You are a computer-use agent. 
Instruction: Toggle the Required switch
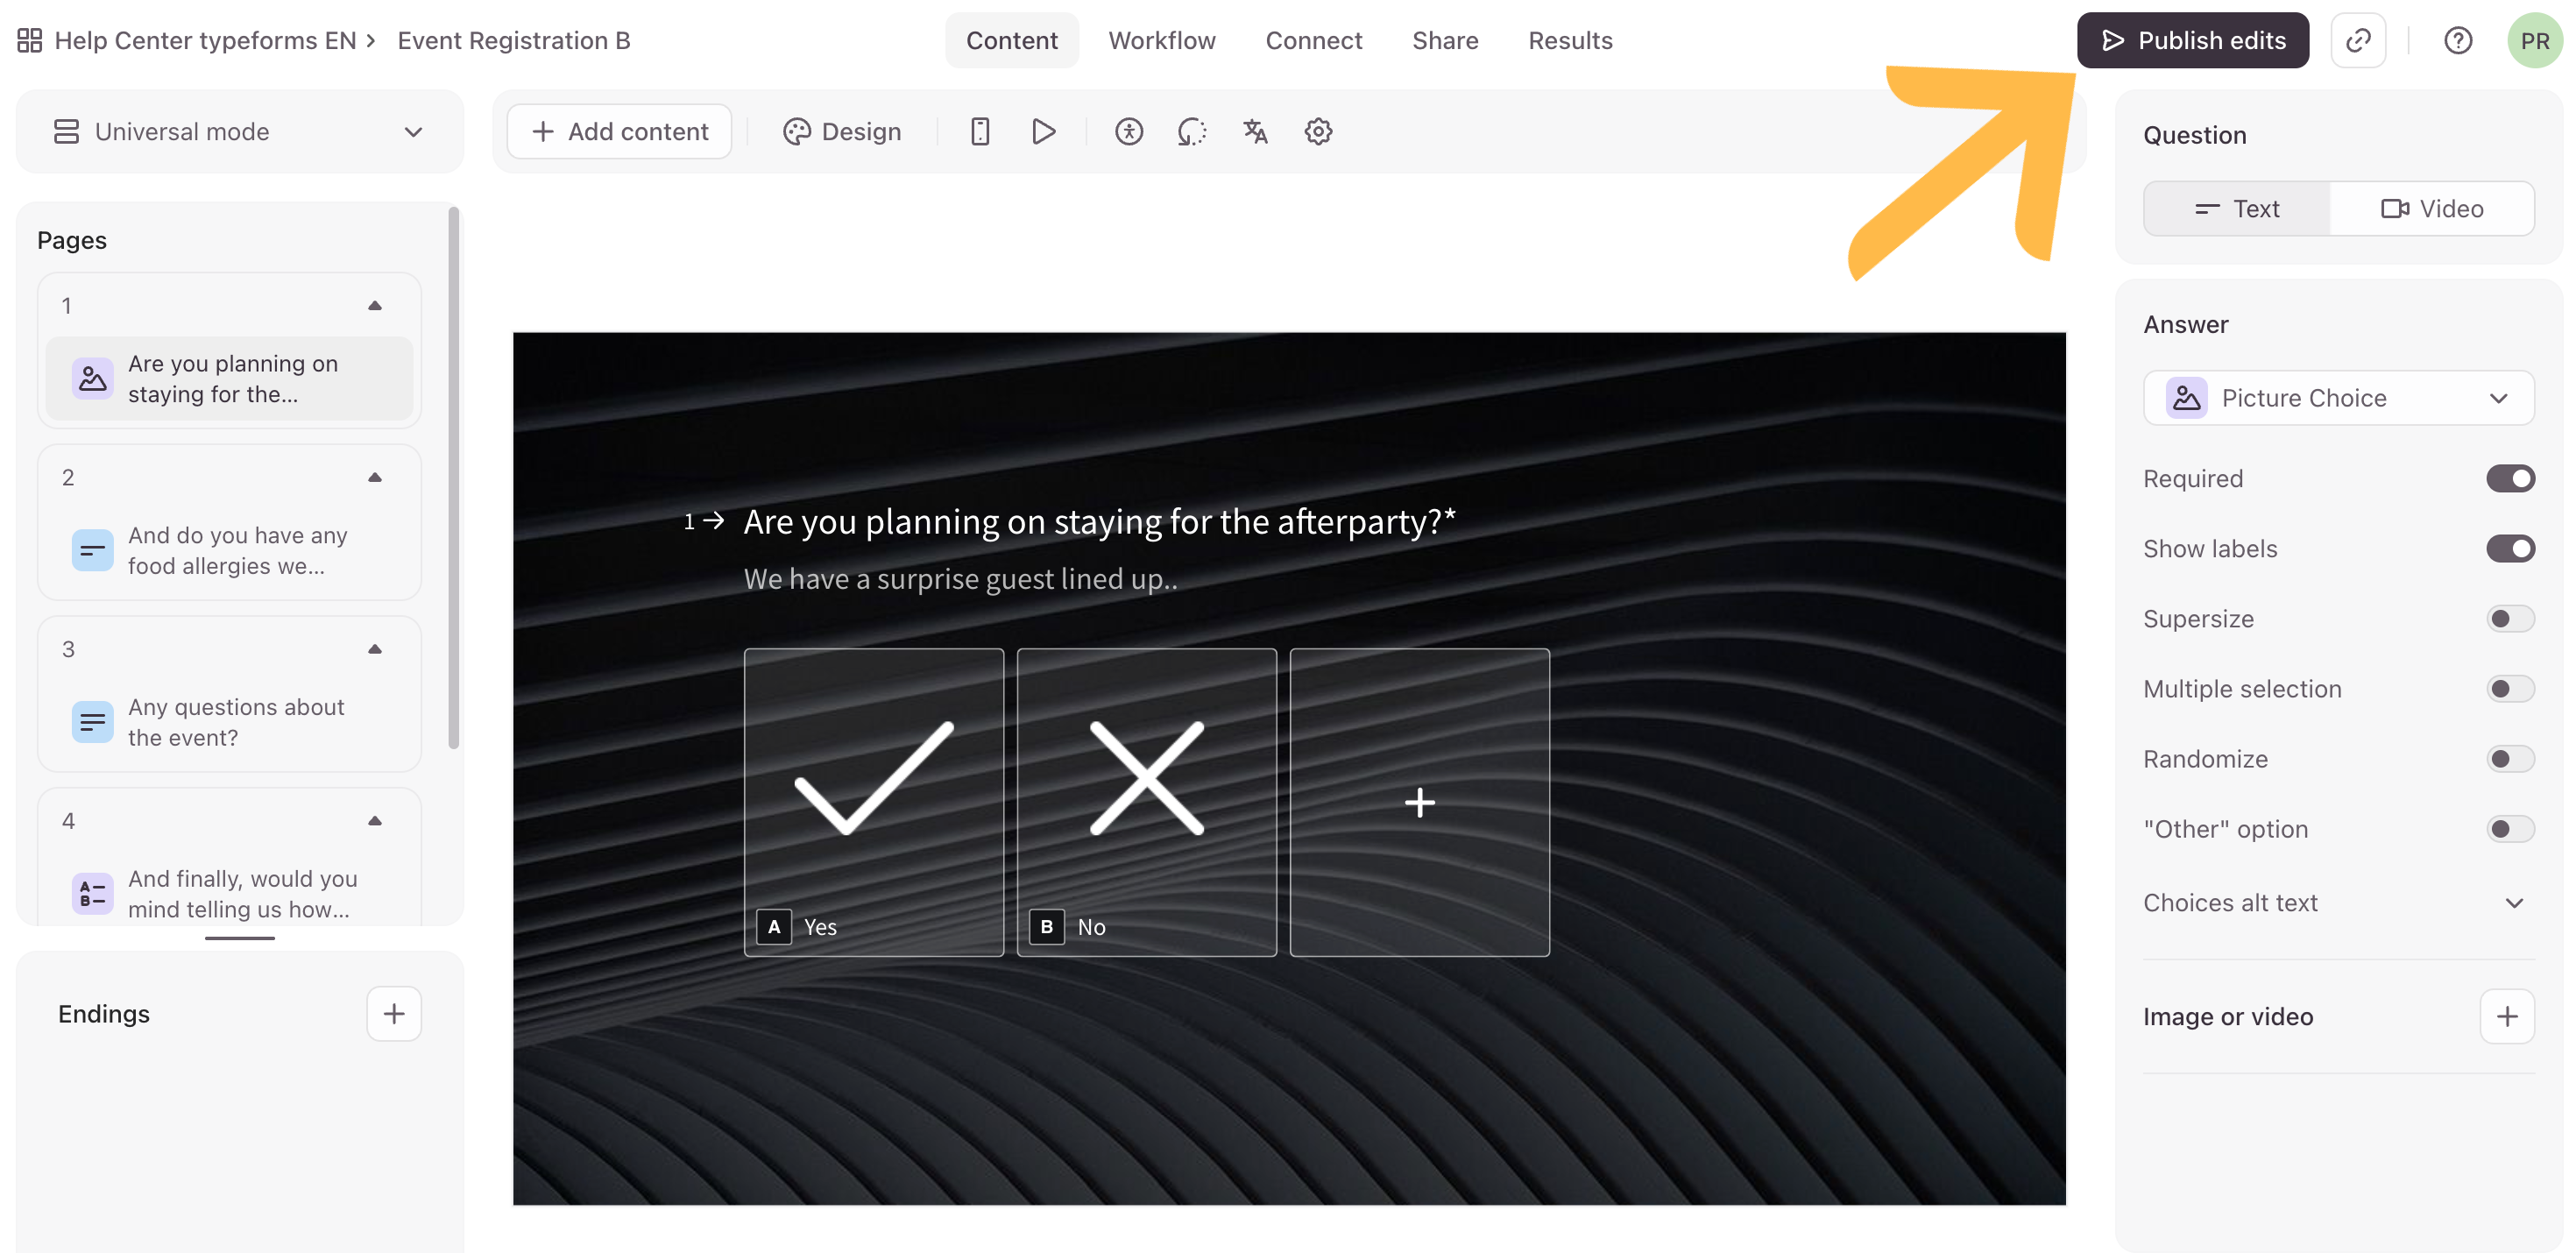2510,479
